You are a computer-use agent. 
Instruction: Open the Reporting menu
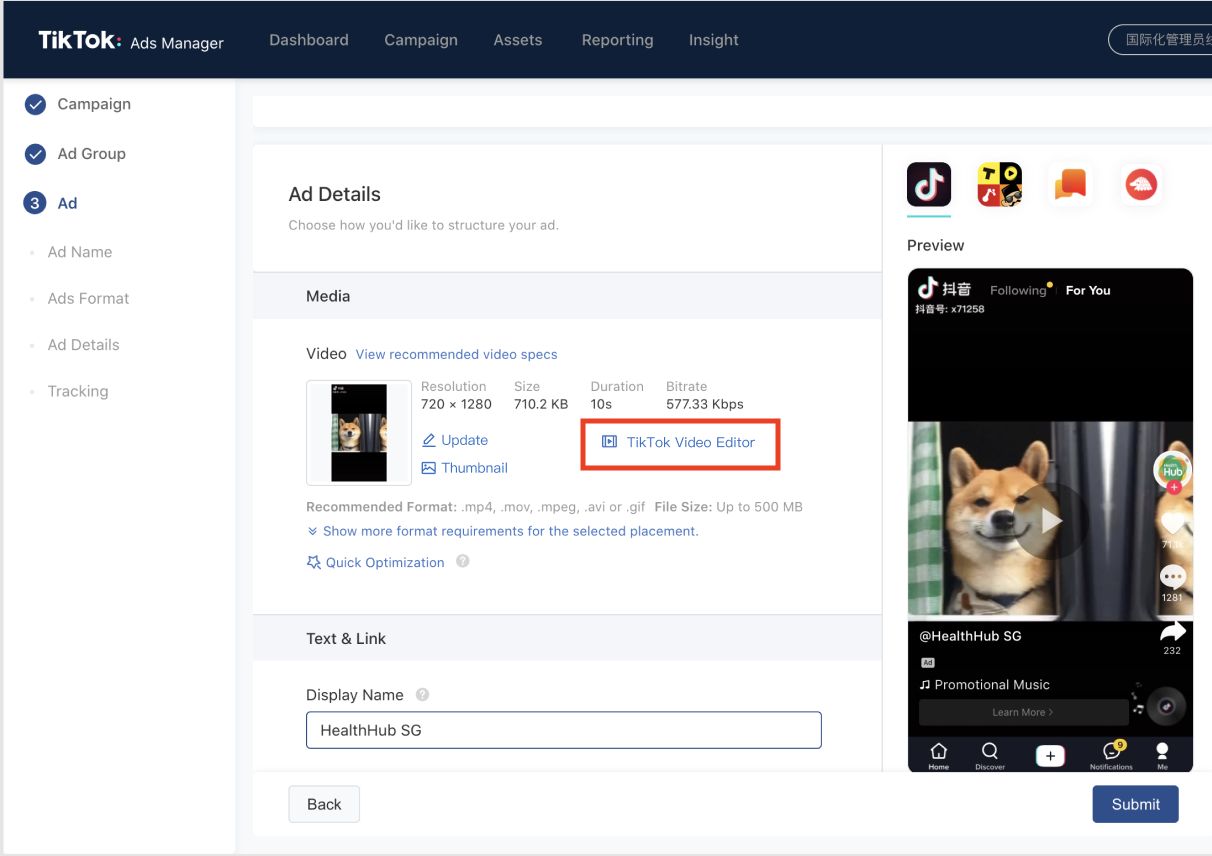[617, 40]
